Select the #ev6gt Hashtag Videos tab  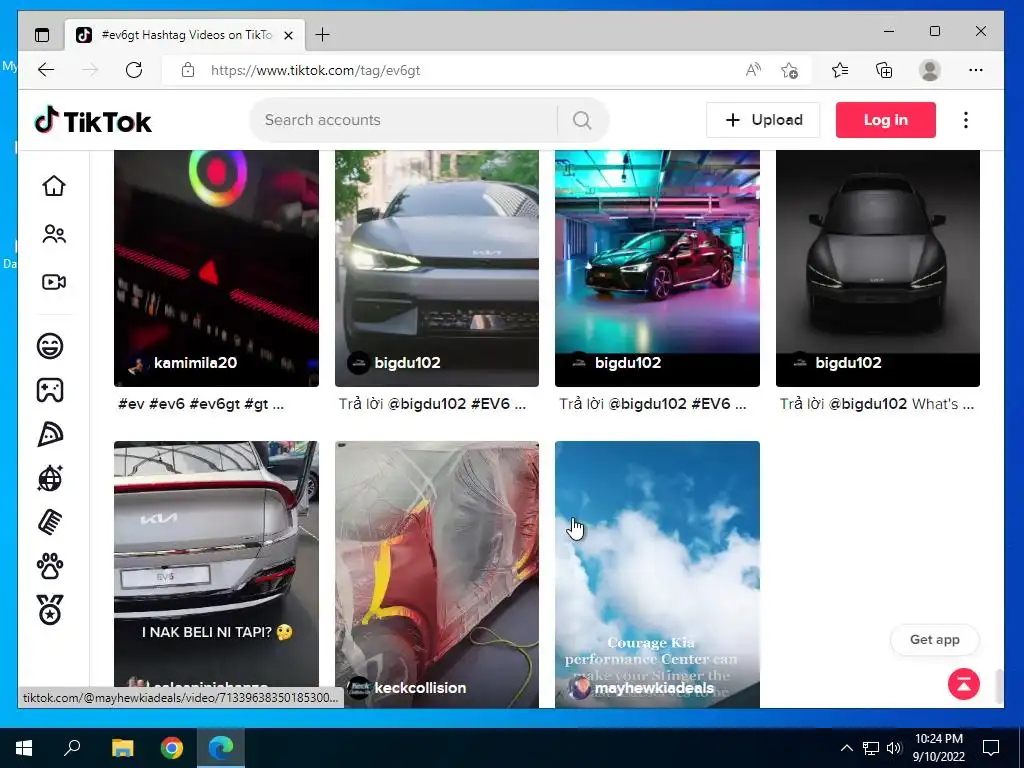pos(185,35)
